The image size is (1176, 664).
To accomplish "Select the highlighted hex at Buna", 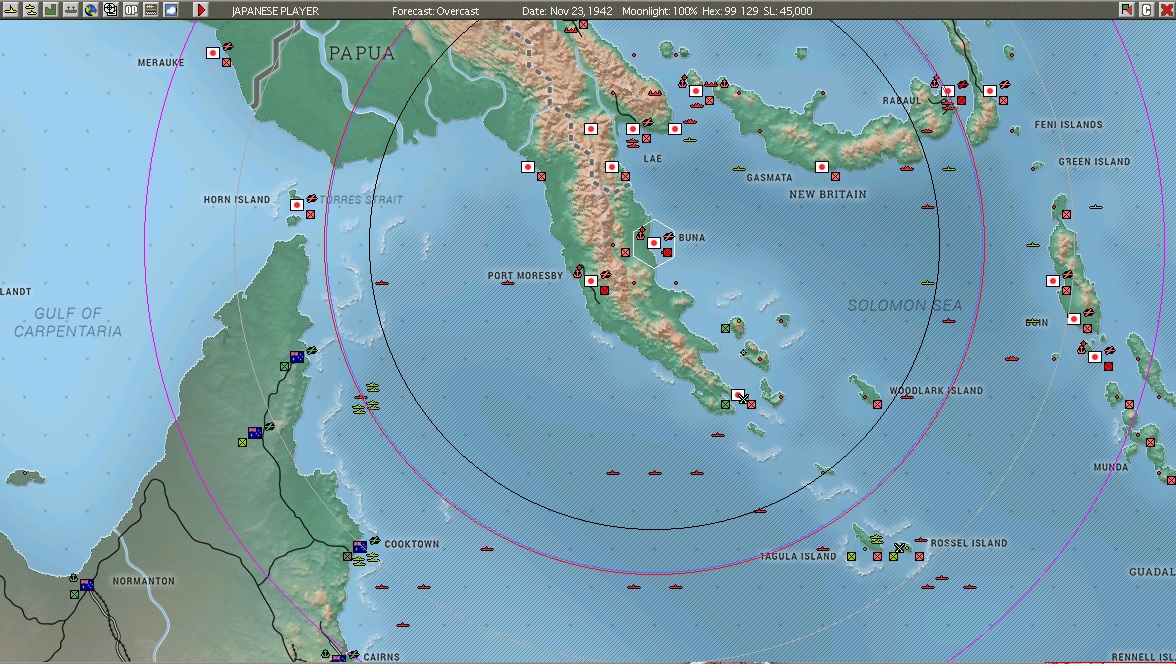I will pos(655,241).
